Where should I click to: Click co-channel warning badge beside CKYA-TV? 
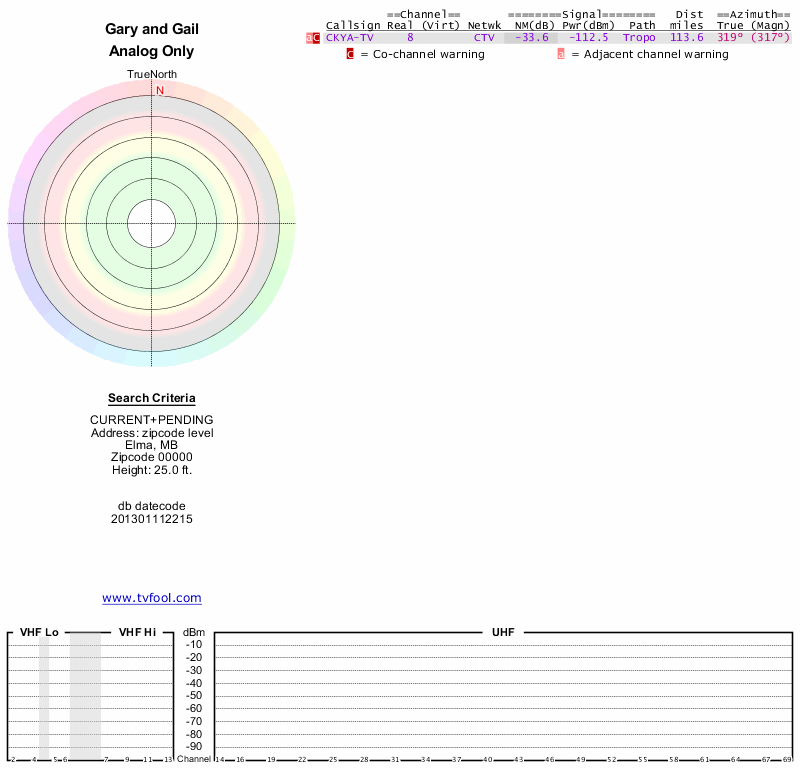pyautogui.click(x=316, y=38)
